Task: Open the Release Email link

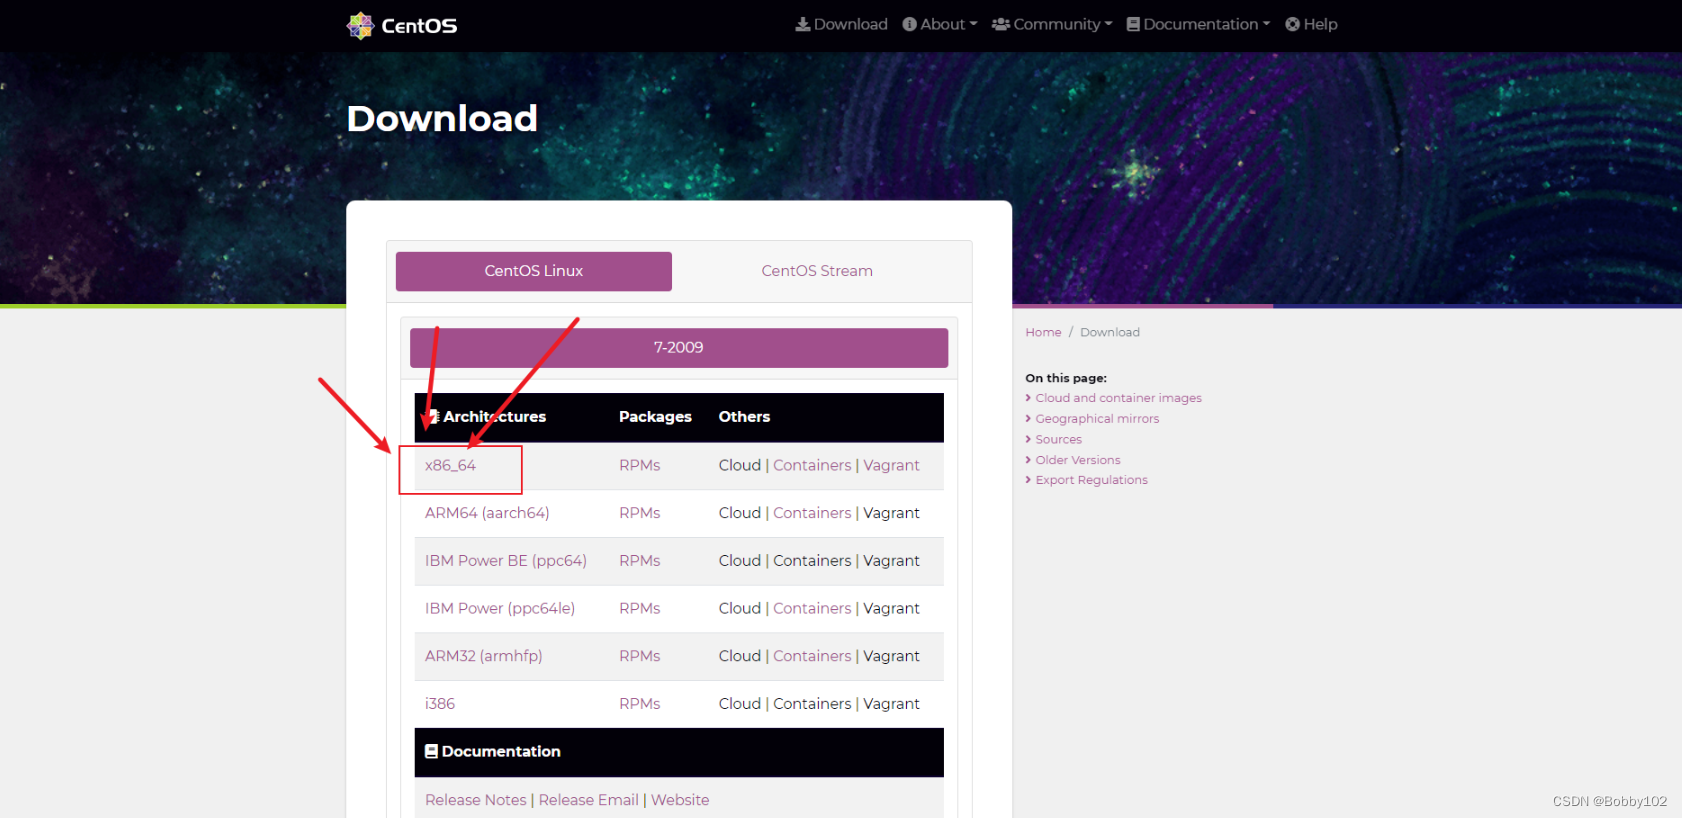Action: pyautogui.click(x=588, y=800)
